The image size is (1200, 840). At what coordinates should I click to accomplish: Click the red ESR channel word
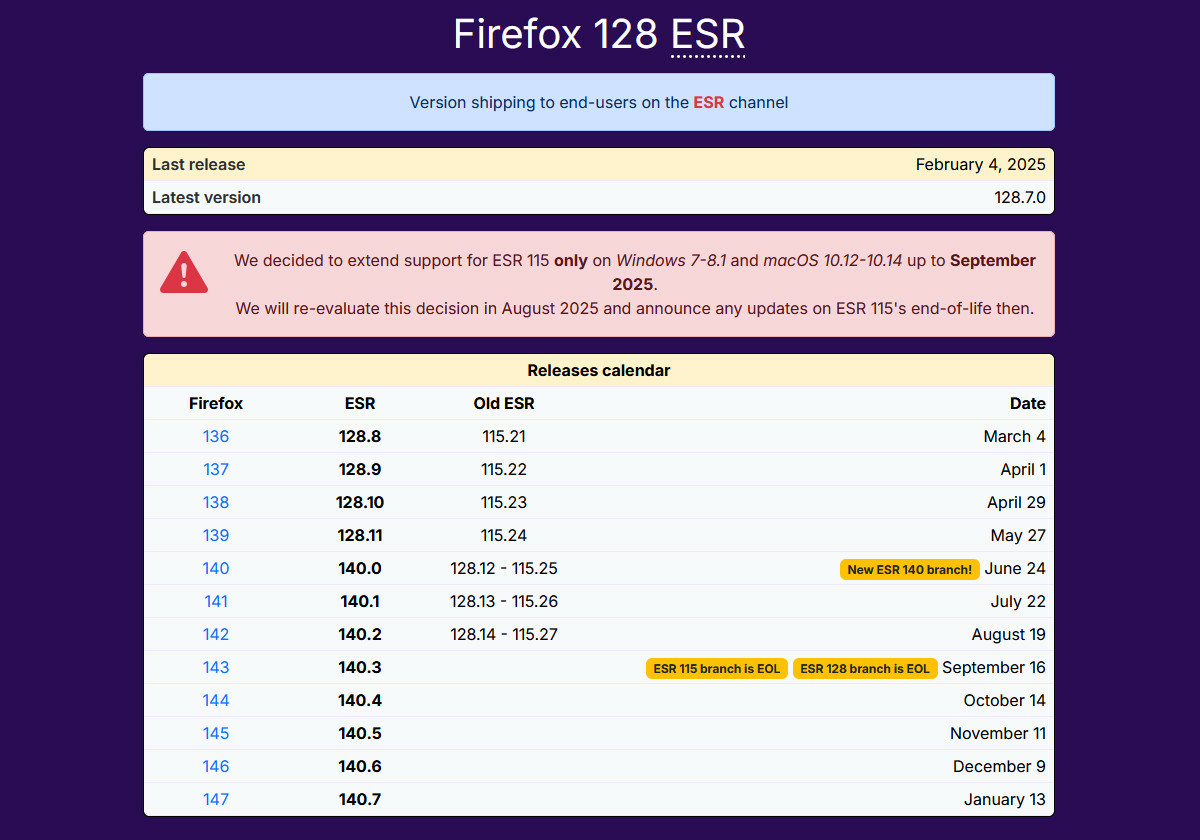point(708,102)
